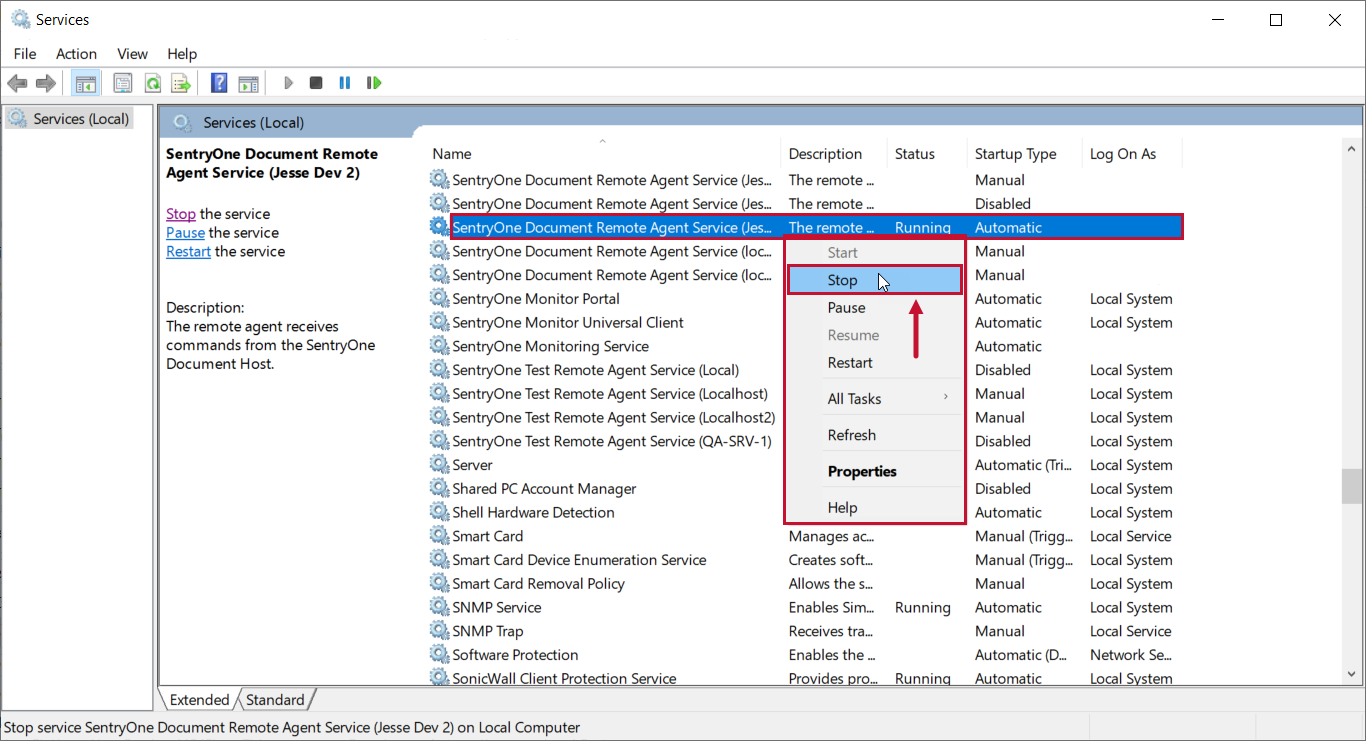This screenshot has width=1366, height=741.
Task: Switch to the Standard tab
Action: 275,700
